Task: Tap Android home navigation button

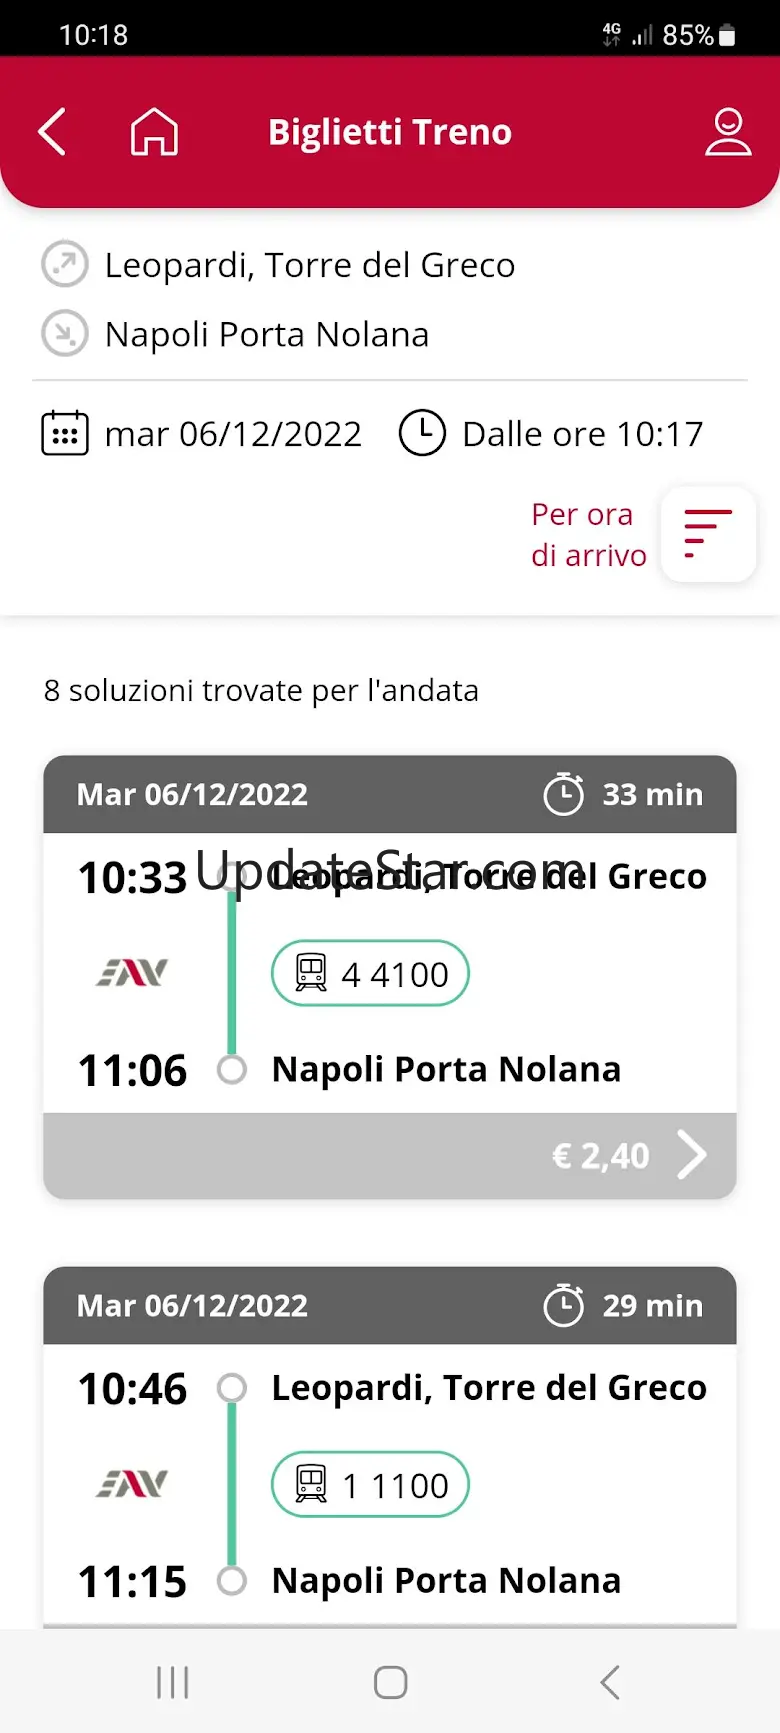Action: [390, 1682]
